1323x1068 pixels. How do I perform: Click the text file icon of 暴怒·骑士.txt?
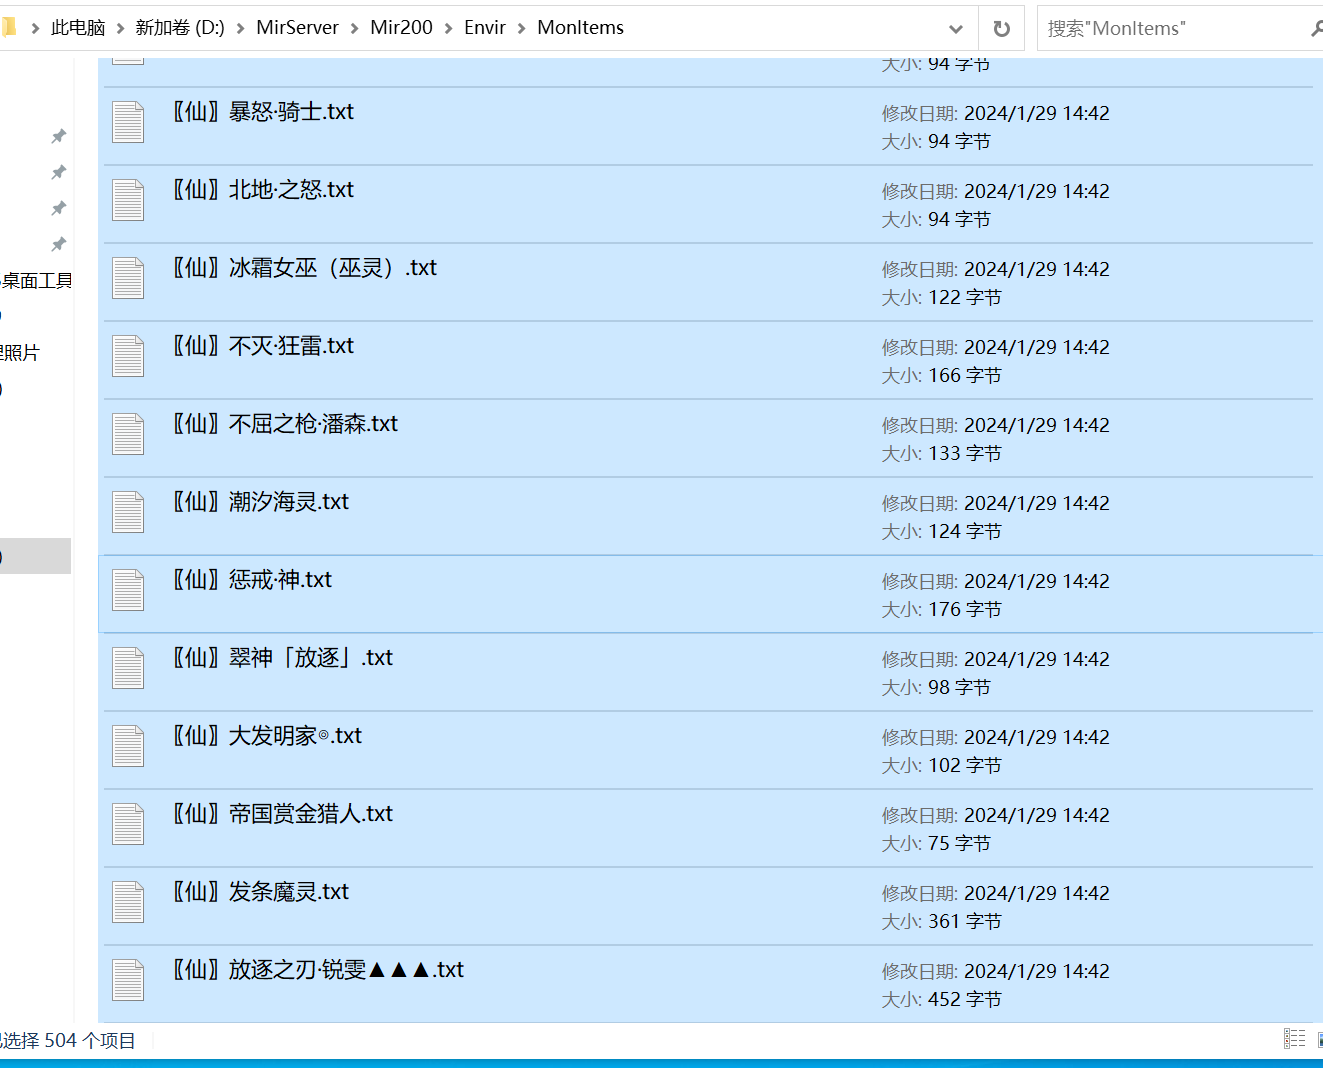click(x=128, y=123)
